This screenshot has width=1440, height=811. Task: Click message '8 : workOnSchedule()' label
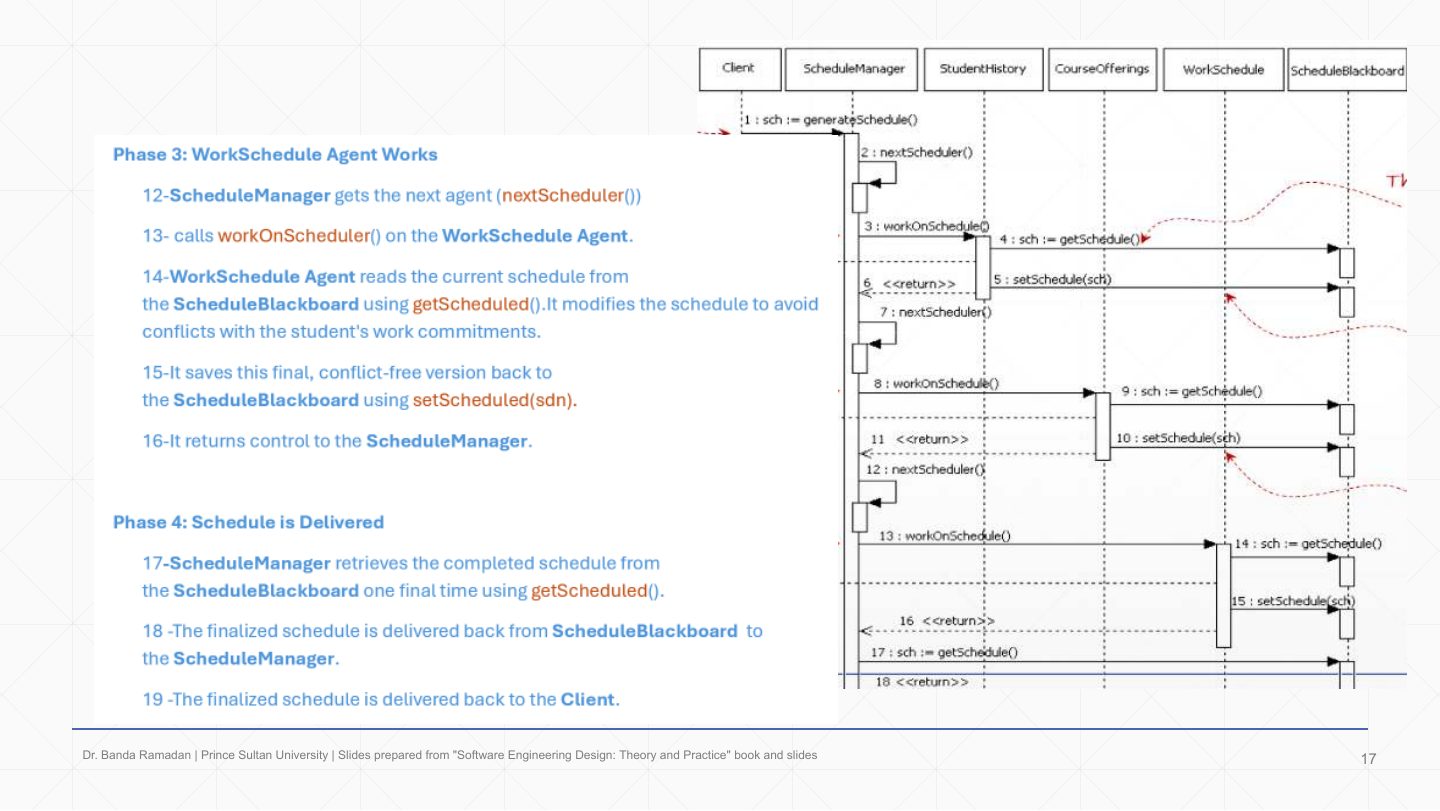(936, 383)
